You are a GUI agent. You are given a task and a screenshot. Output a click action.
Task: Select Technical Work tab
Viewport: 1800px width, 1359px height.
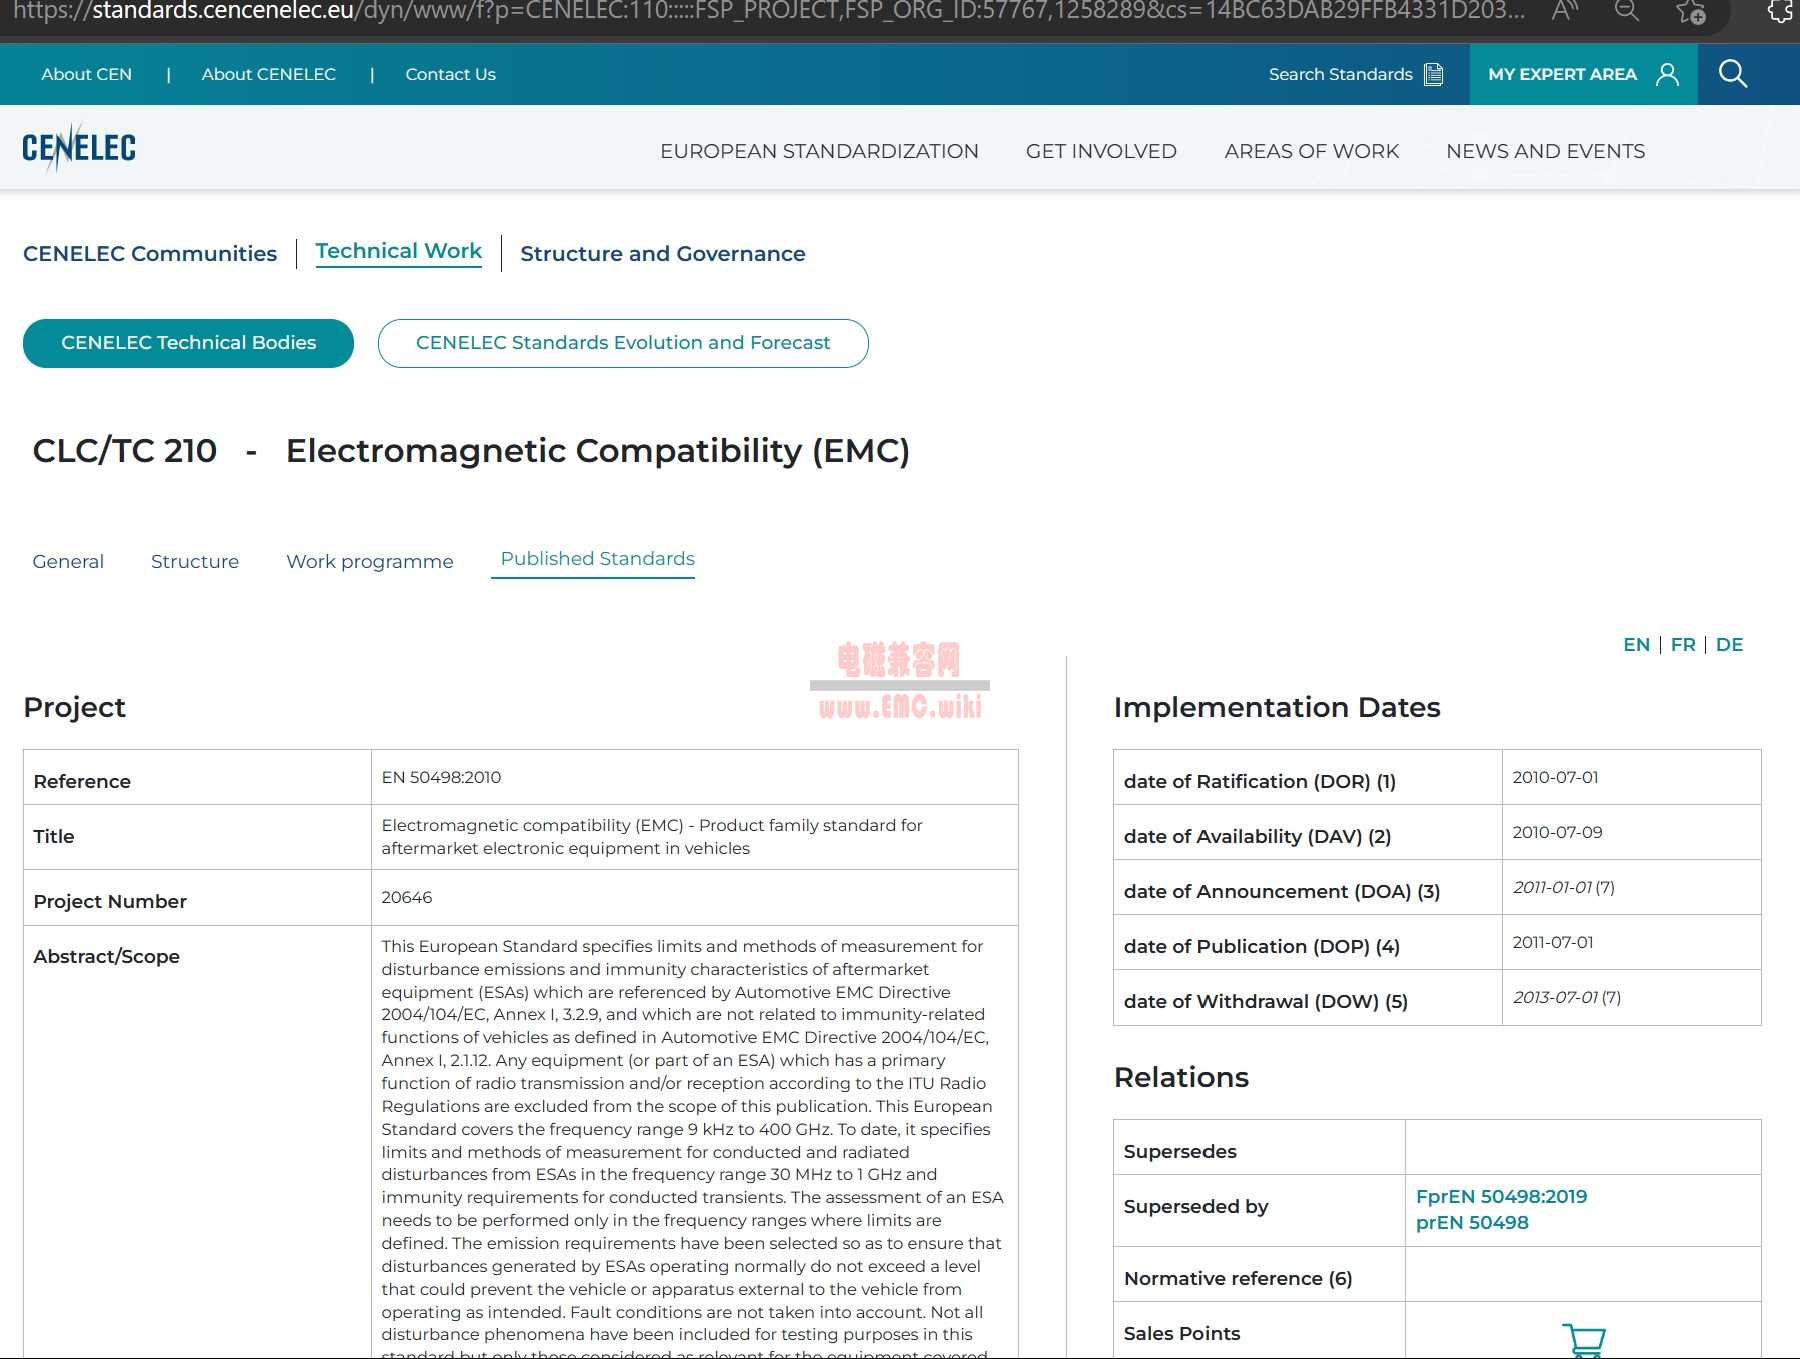pos(398,251)
